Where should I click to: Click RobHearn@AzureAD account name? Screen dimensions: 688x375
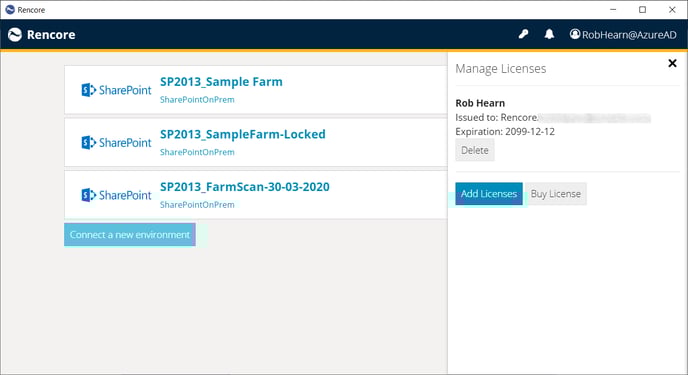pos(629,35)
